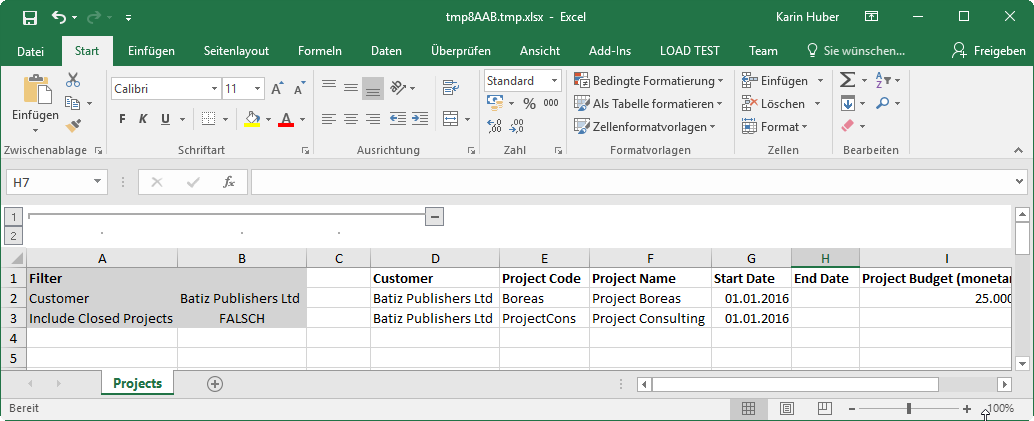The height and width of the screenshot is (421, 1034).
Task: Add a decimal place
Action: click(x=495, y=125)
